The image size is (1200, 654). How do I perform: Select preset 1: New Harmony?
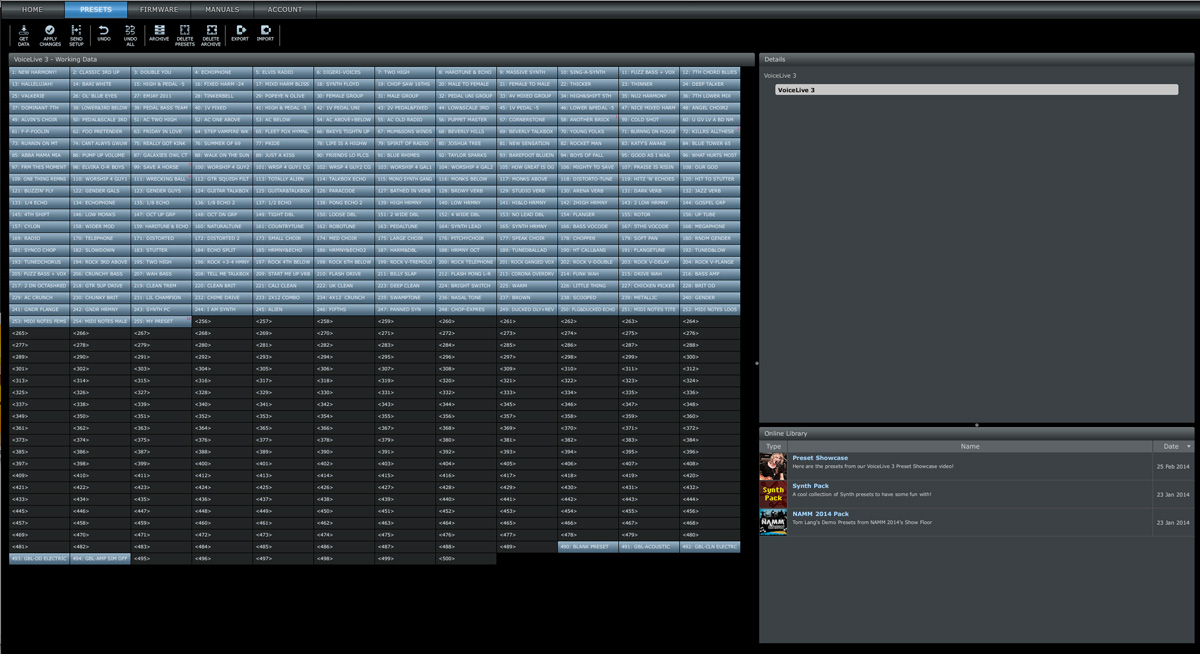tap(39, 72)
